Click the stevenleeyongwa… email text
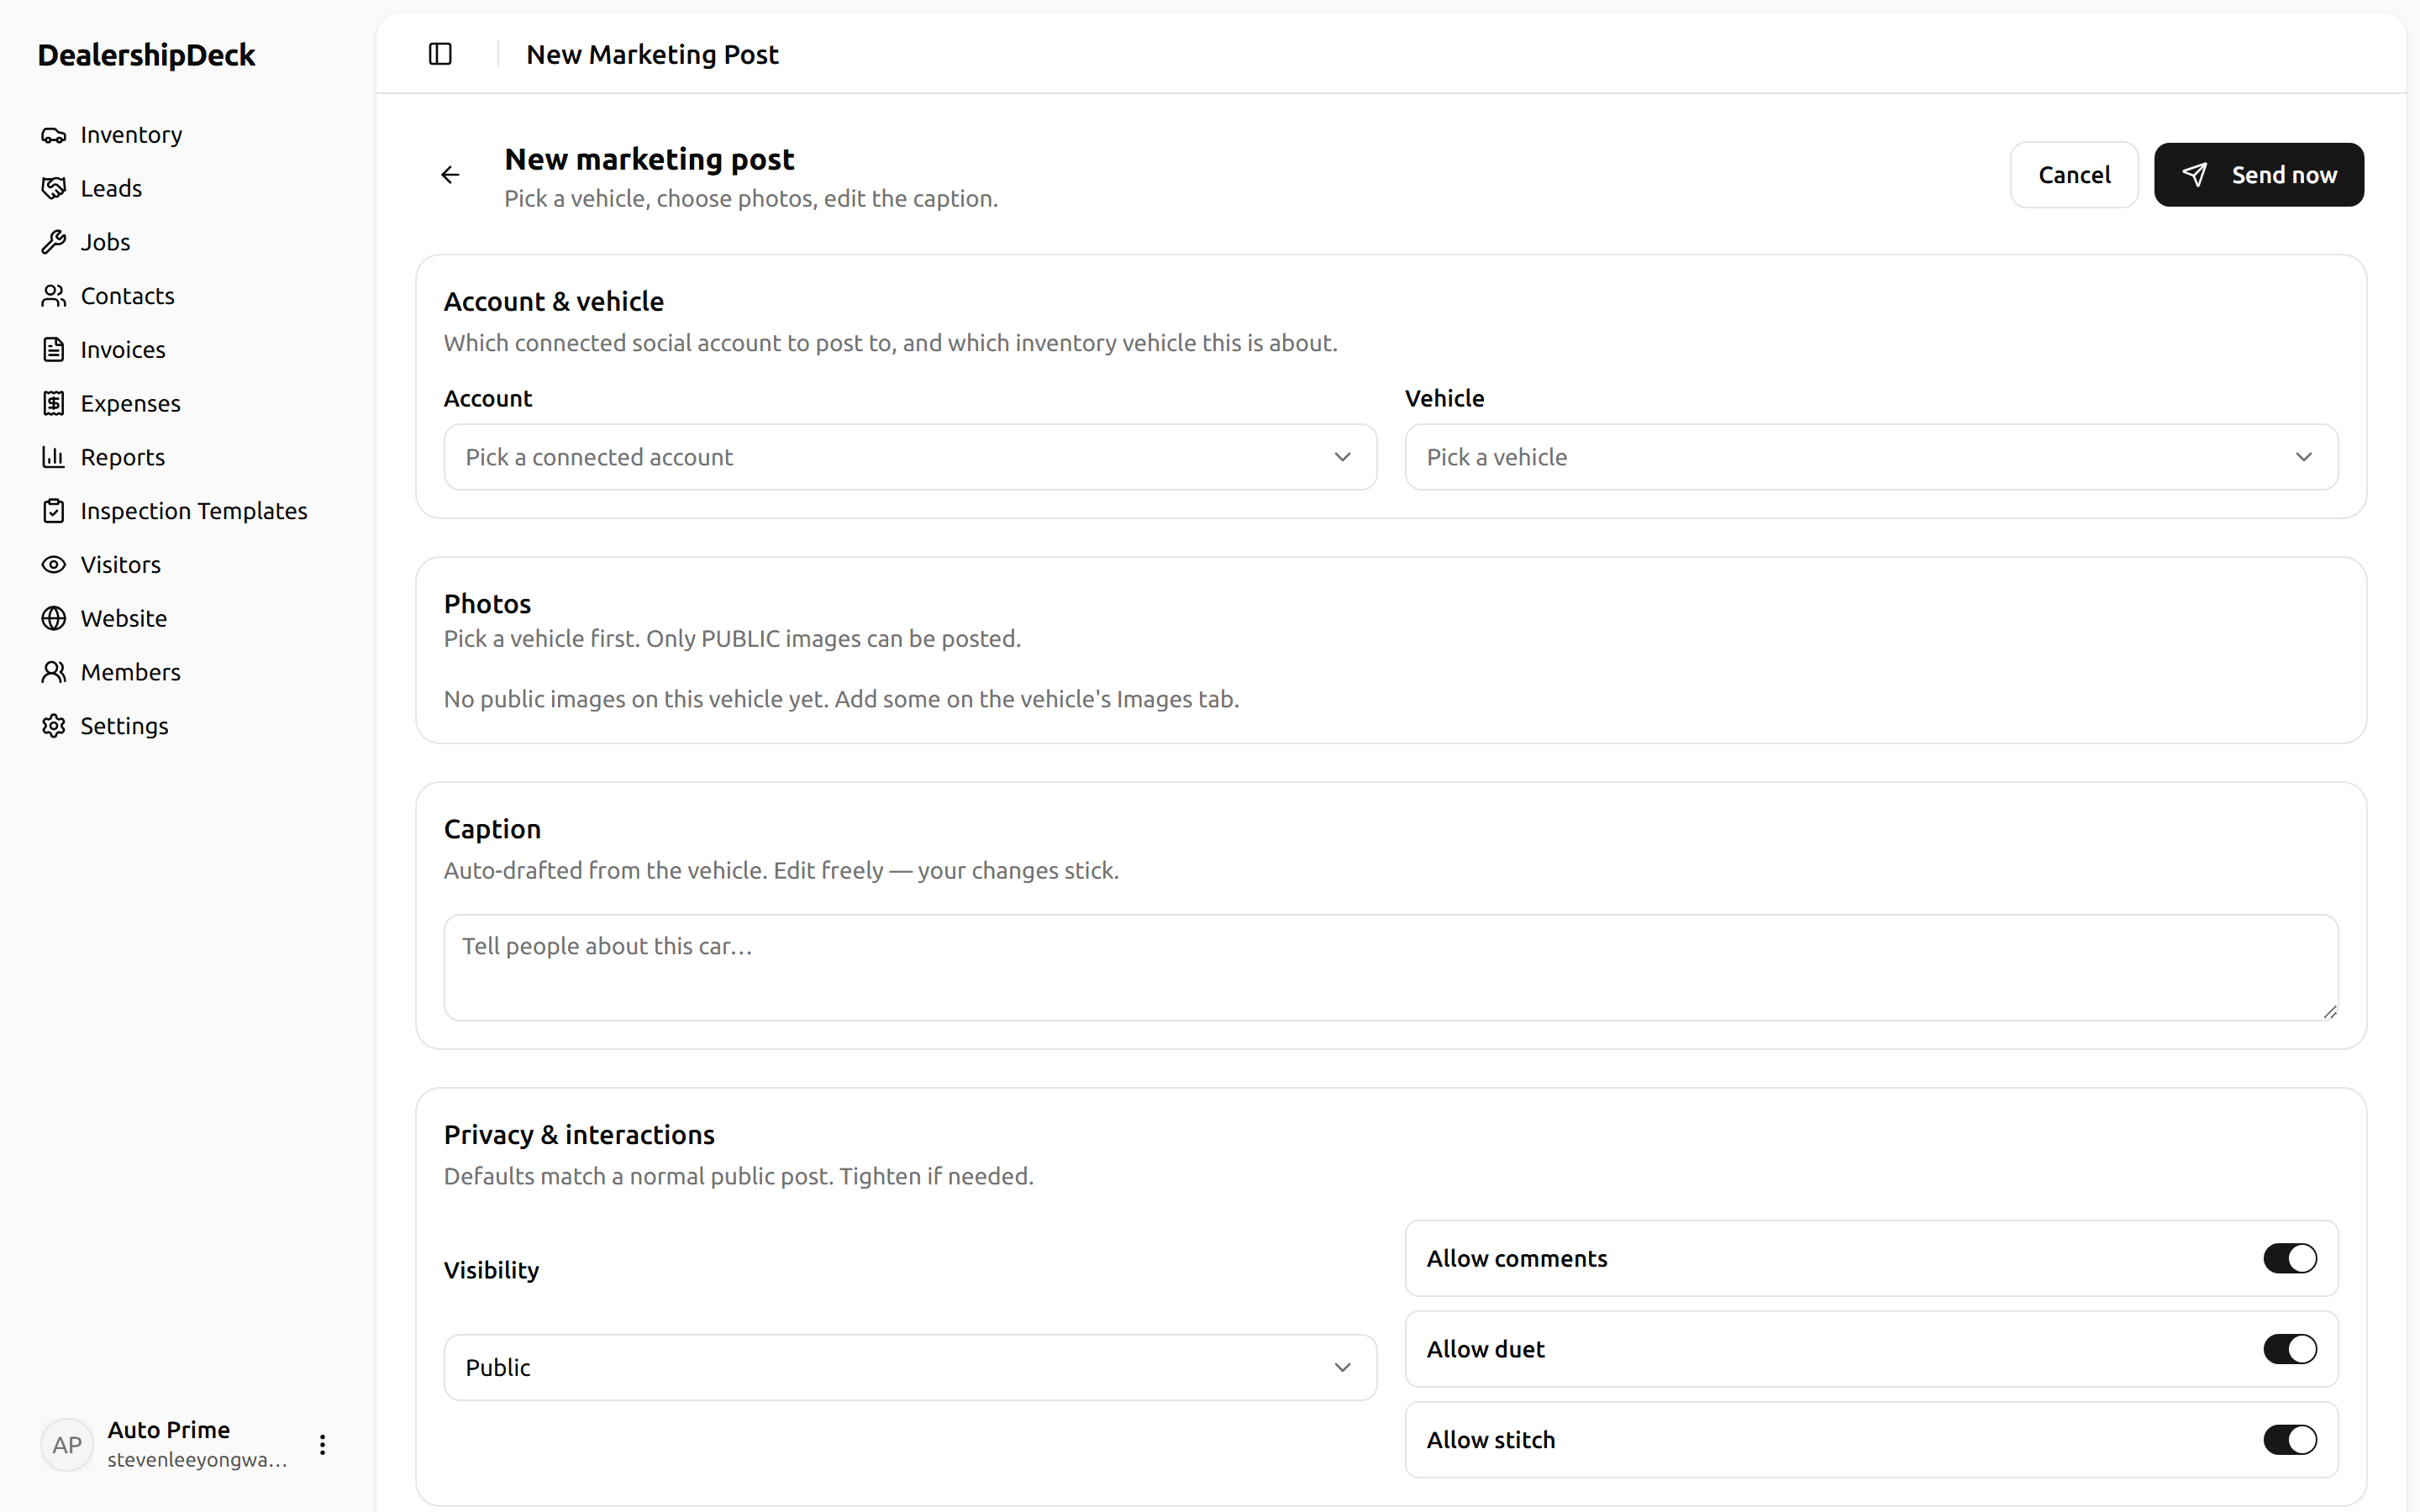Screen dimensions: 2420x1512 coord(198,1460)
